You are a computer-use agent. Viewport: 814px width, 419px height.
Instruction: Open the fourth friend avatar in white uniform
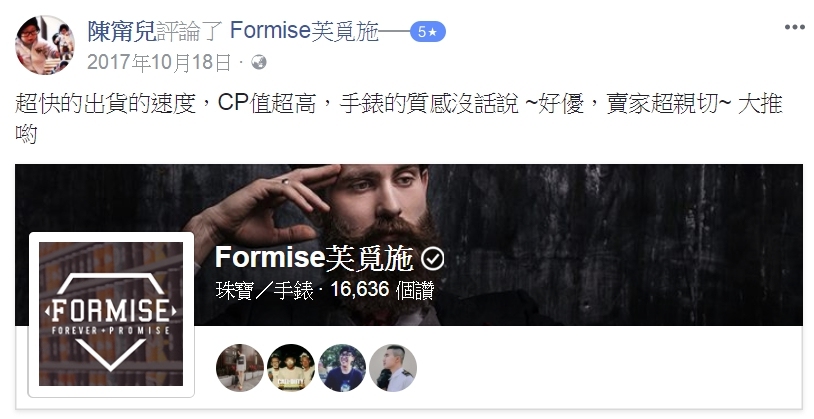[x=393, y=368]
